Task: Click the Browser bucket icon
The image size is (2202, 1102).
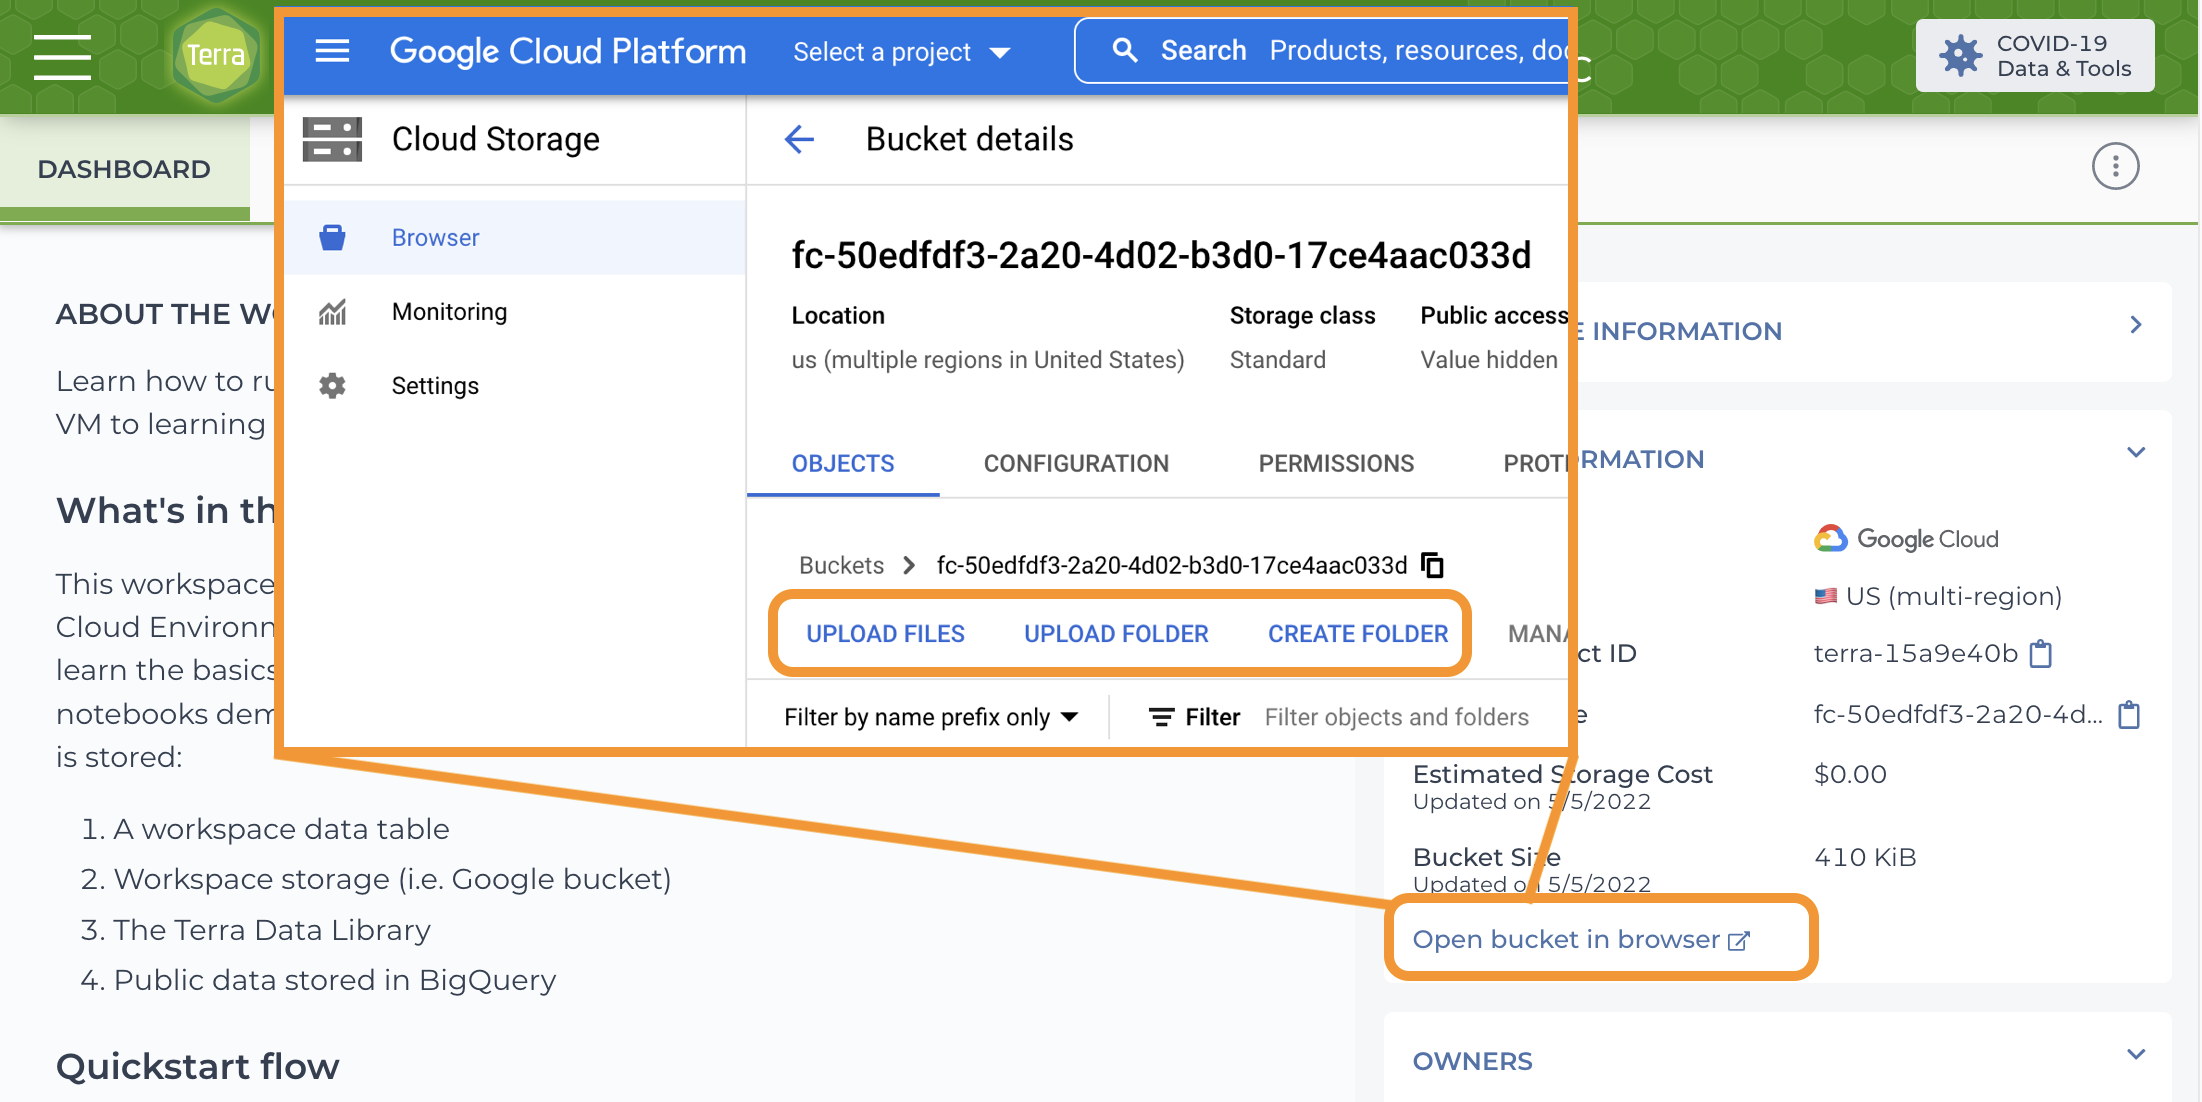Action: (332, 238)
